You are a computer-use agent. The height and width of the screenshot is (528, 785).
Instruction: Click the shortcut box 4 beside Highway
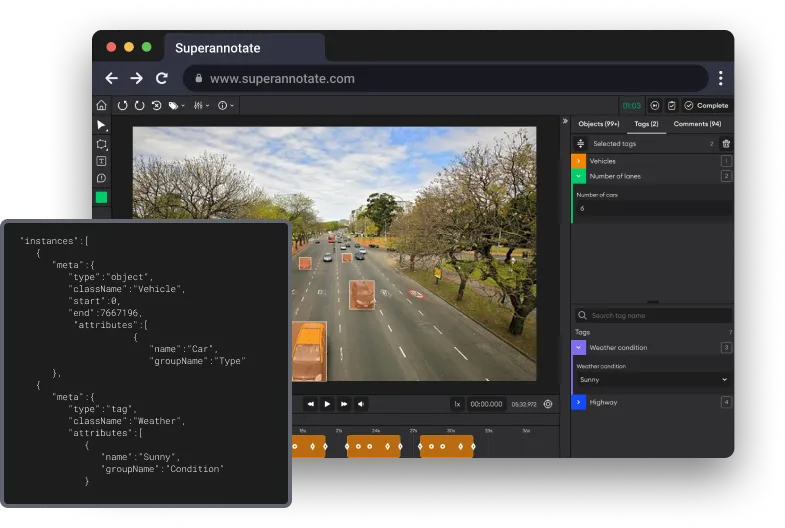pyautogui.click(x=726, y=402)
